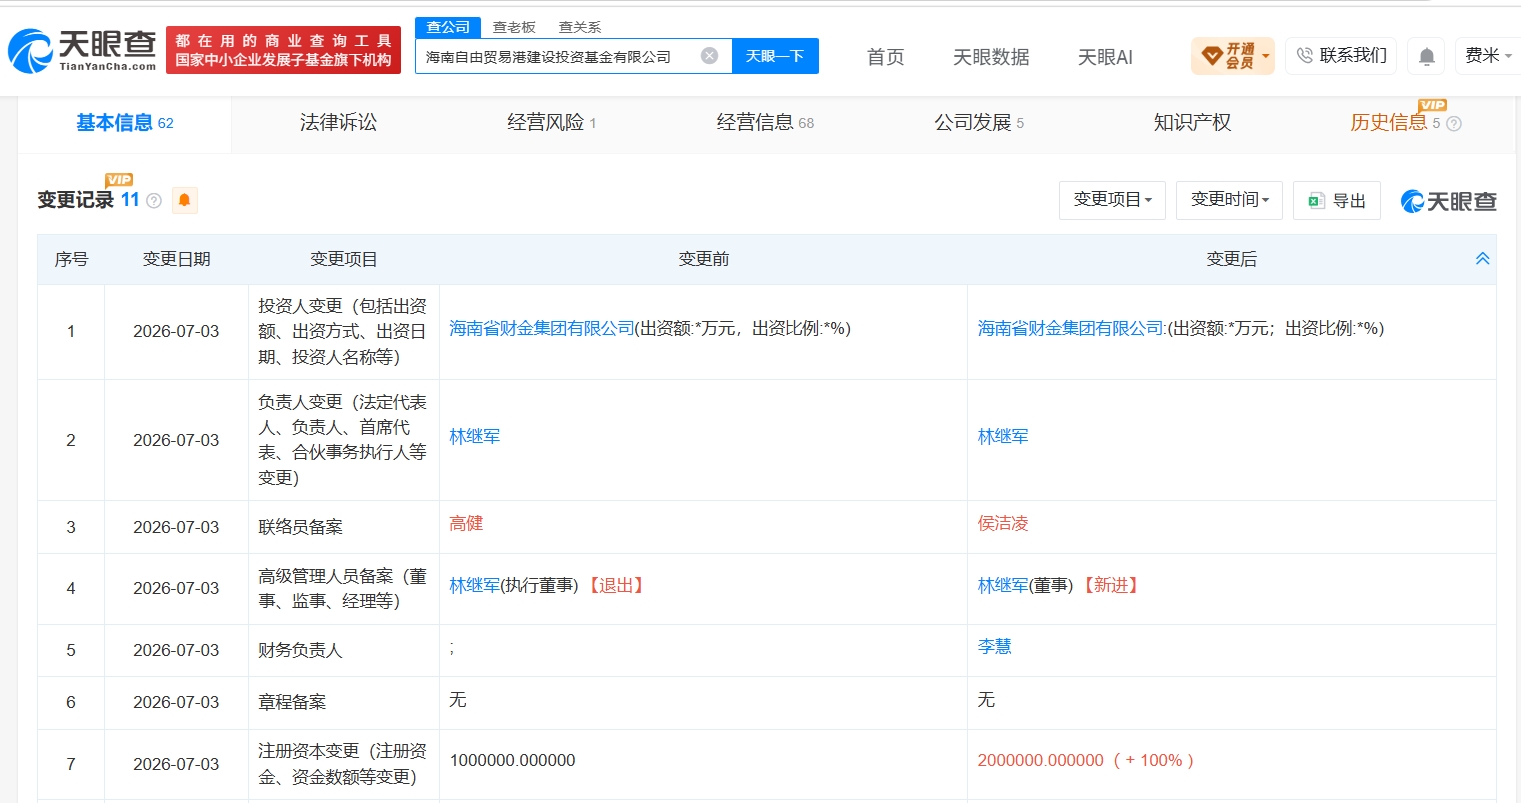Click the VIP diamond 开通会员 icon
Viewport: 1521px width, 803px height.
pos(1232,56)
